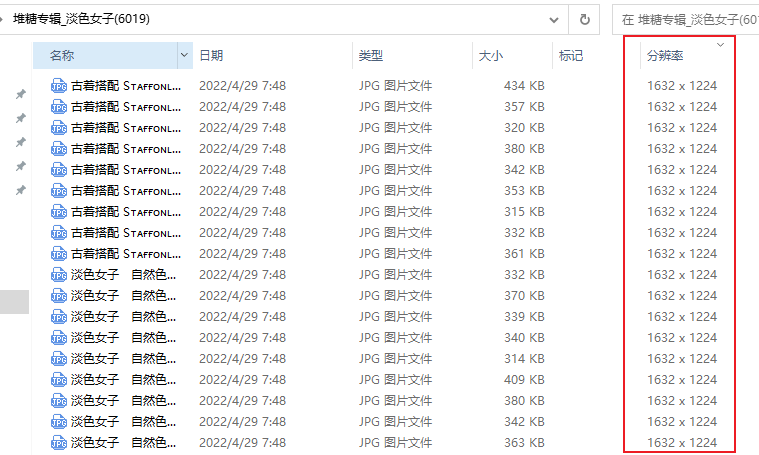Click the JPG icon of the 409 KB file
This screenshot has width=759, height=455.
[59, 379]
